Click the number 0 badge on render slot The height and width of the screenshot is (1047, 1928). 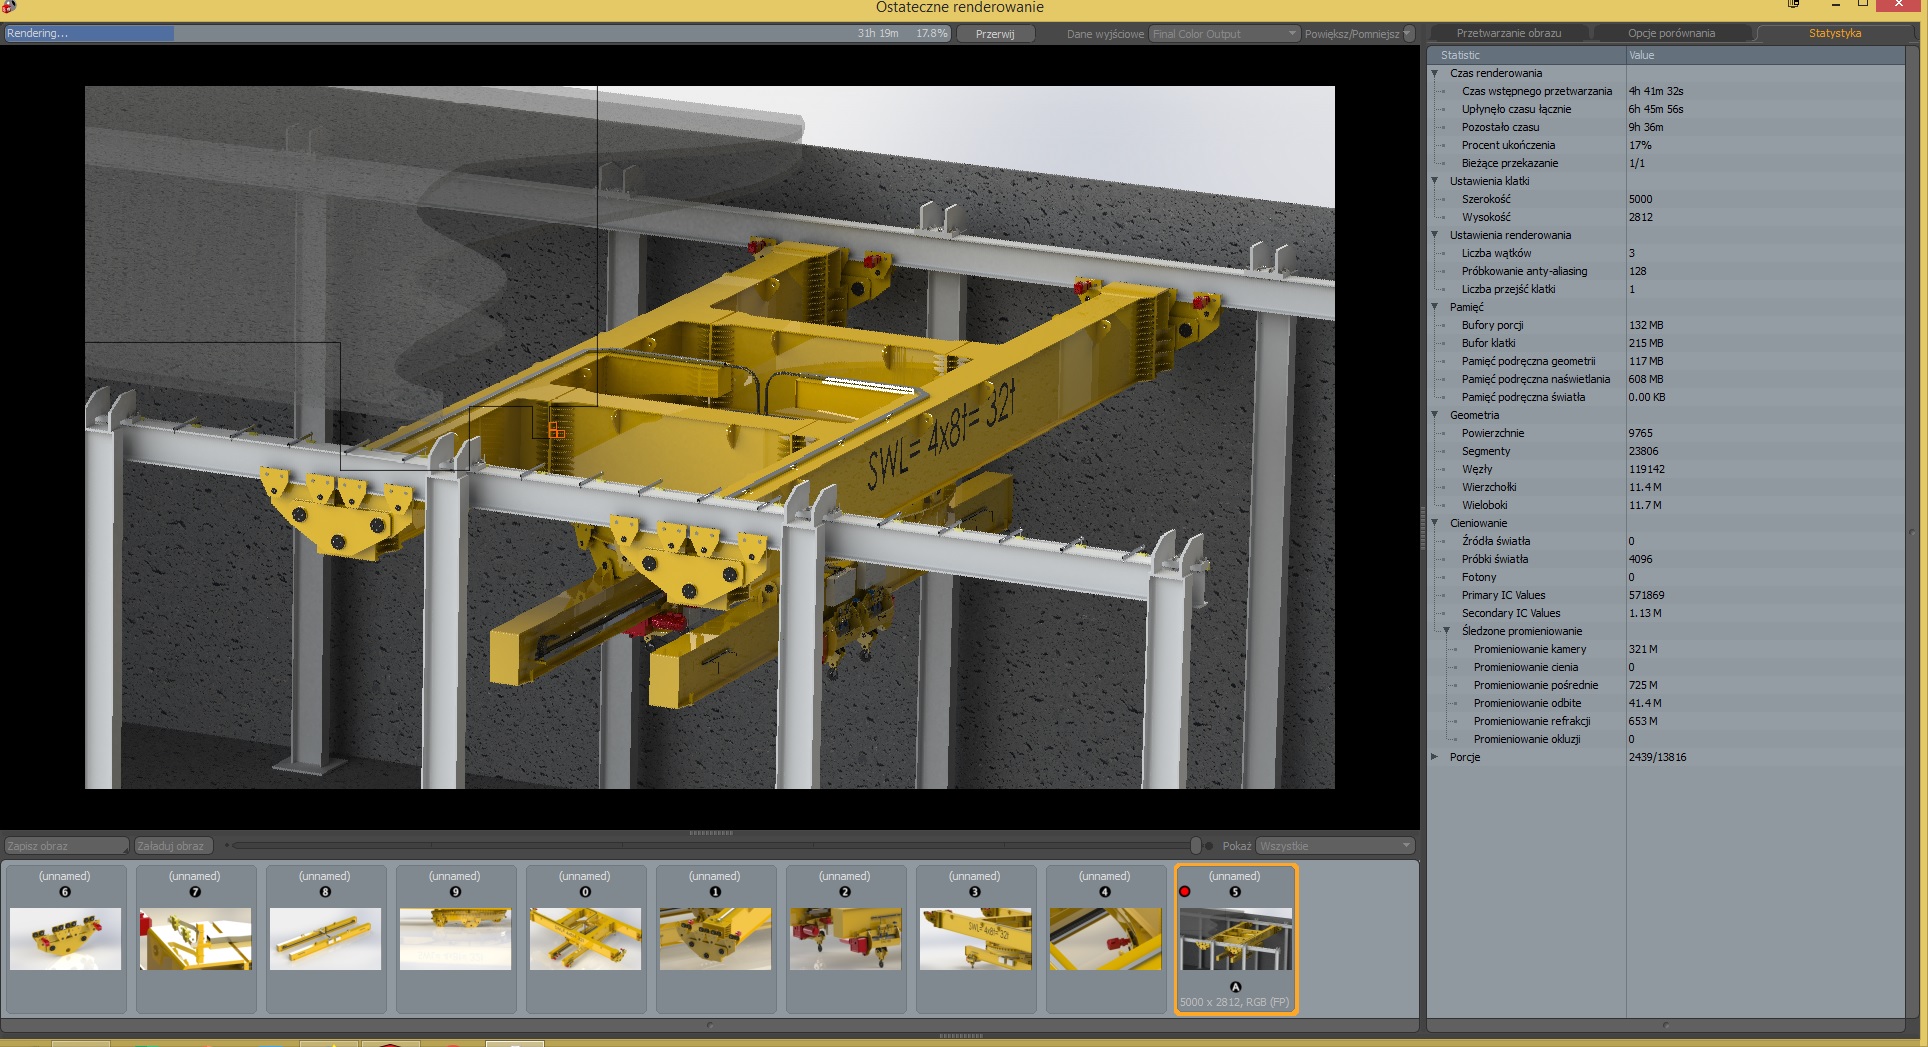click(x=585, y=892)
